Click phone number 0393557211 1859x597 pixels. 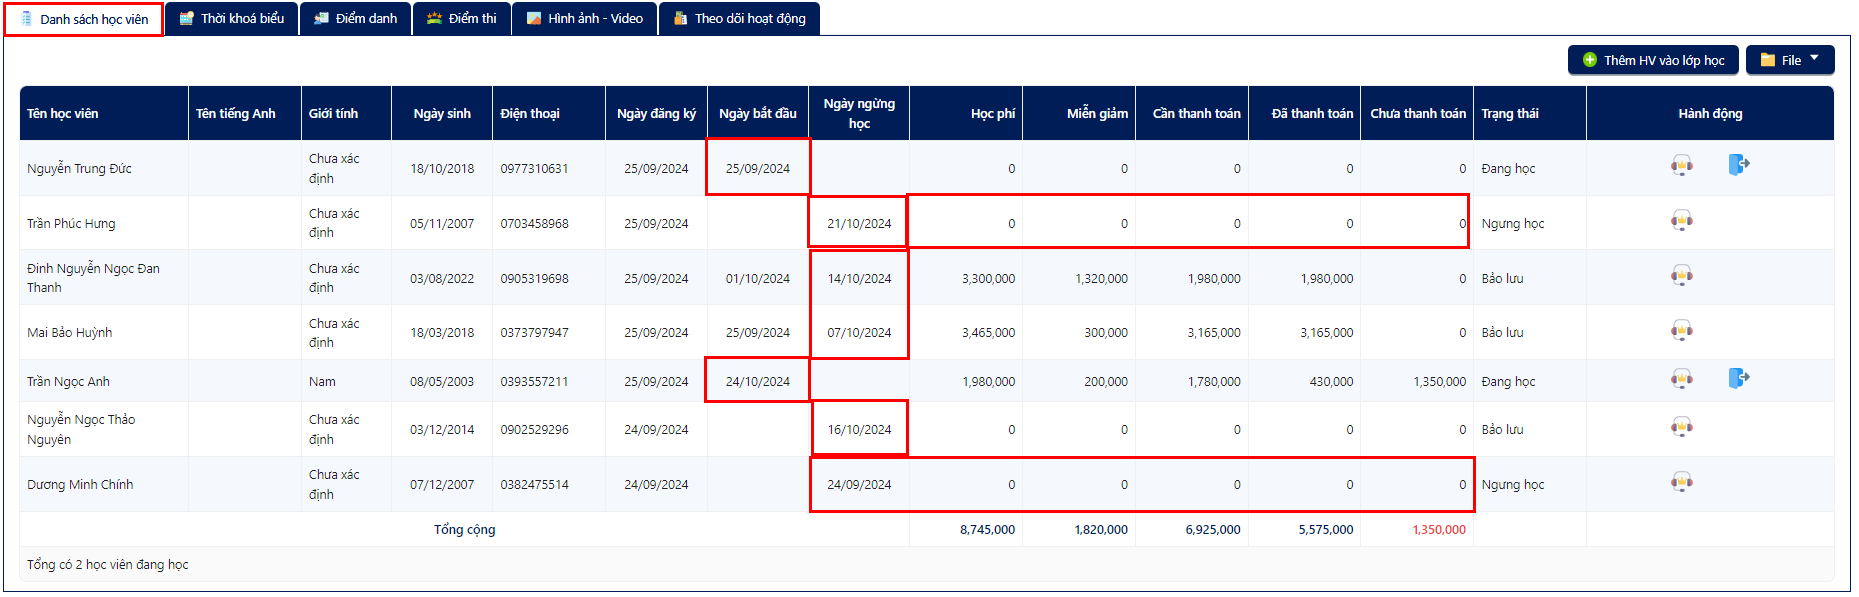pyautogui.click(x=534, y=381)
